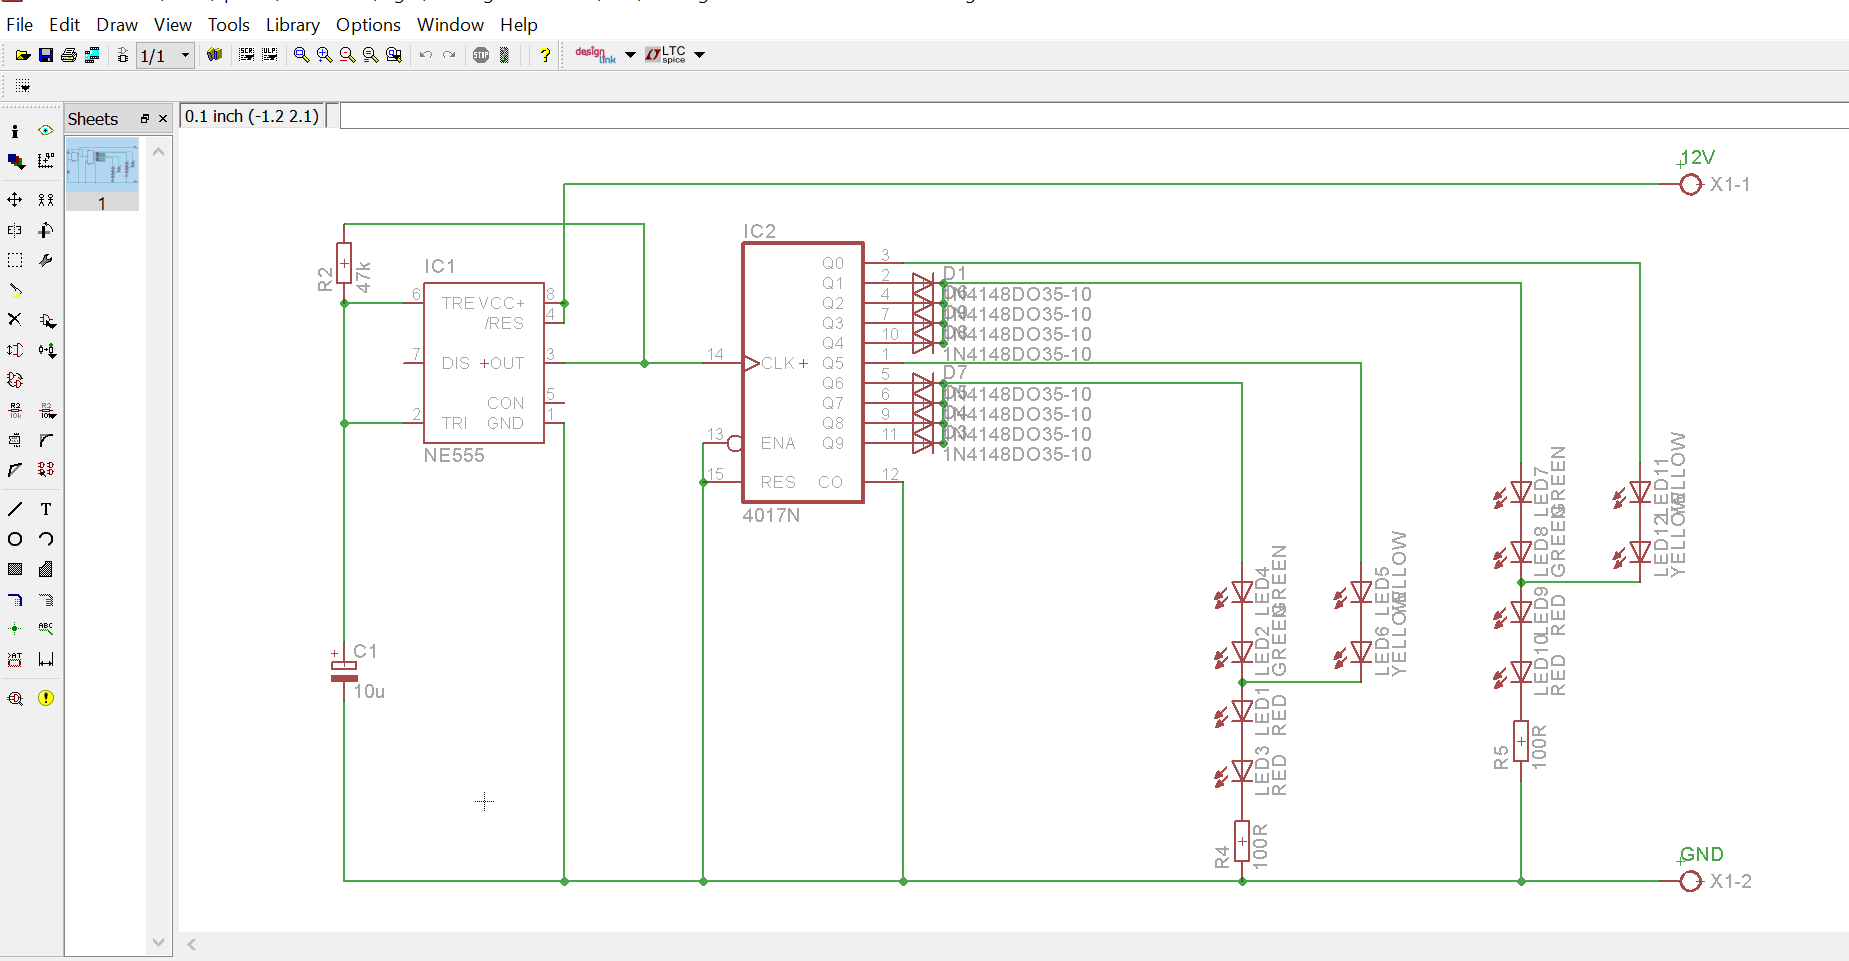Open the File menu
Screen dimensions: 1849x961
tap(20, 25)
